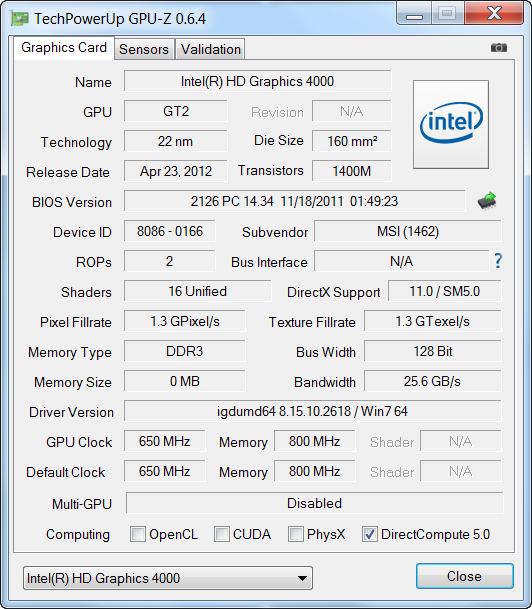This screenshot has height=609, width=532.
Task: Click the Device ID field 8086 - 0166
Action: pyautogui.click(x=170, y=231)
